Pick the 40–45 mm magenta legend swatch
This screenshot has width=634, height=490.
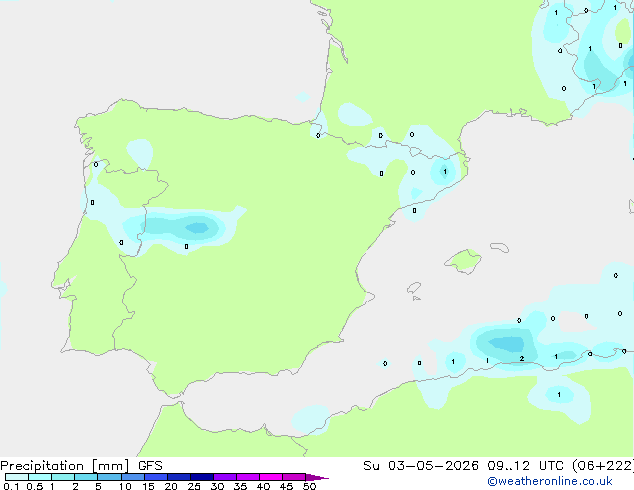coord(271,477)
